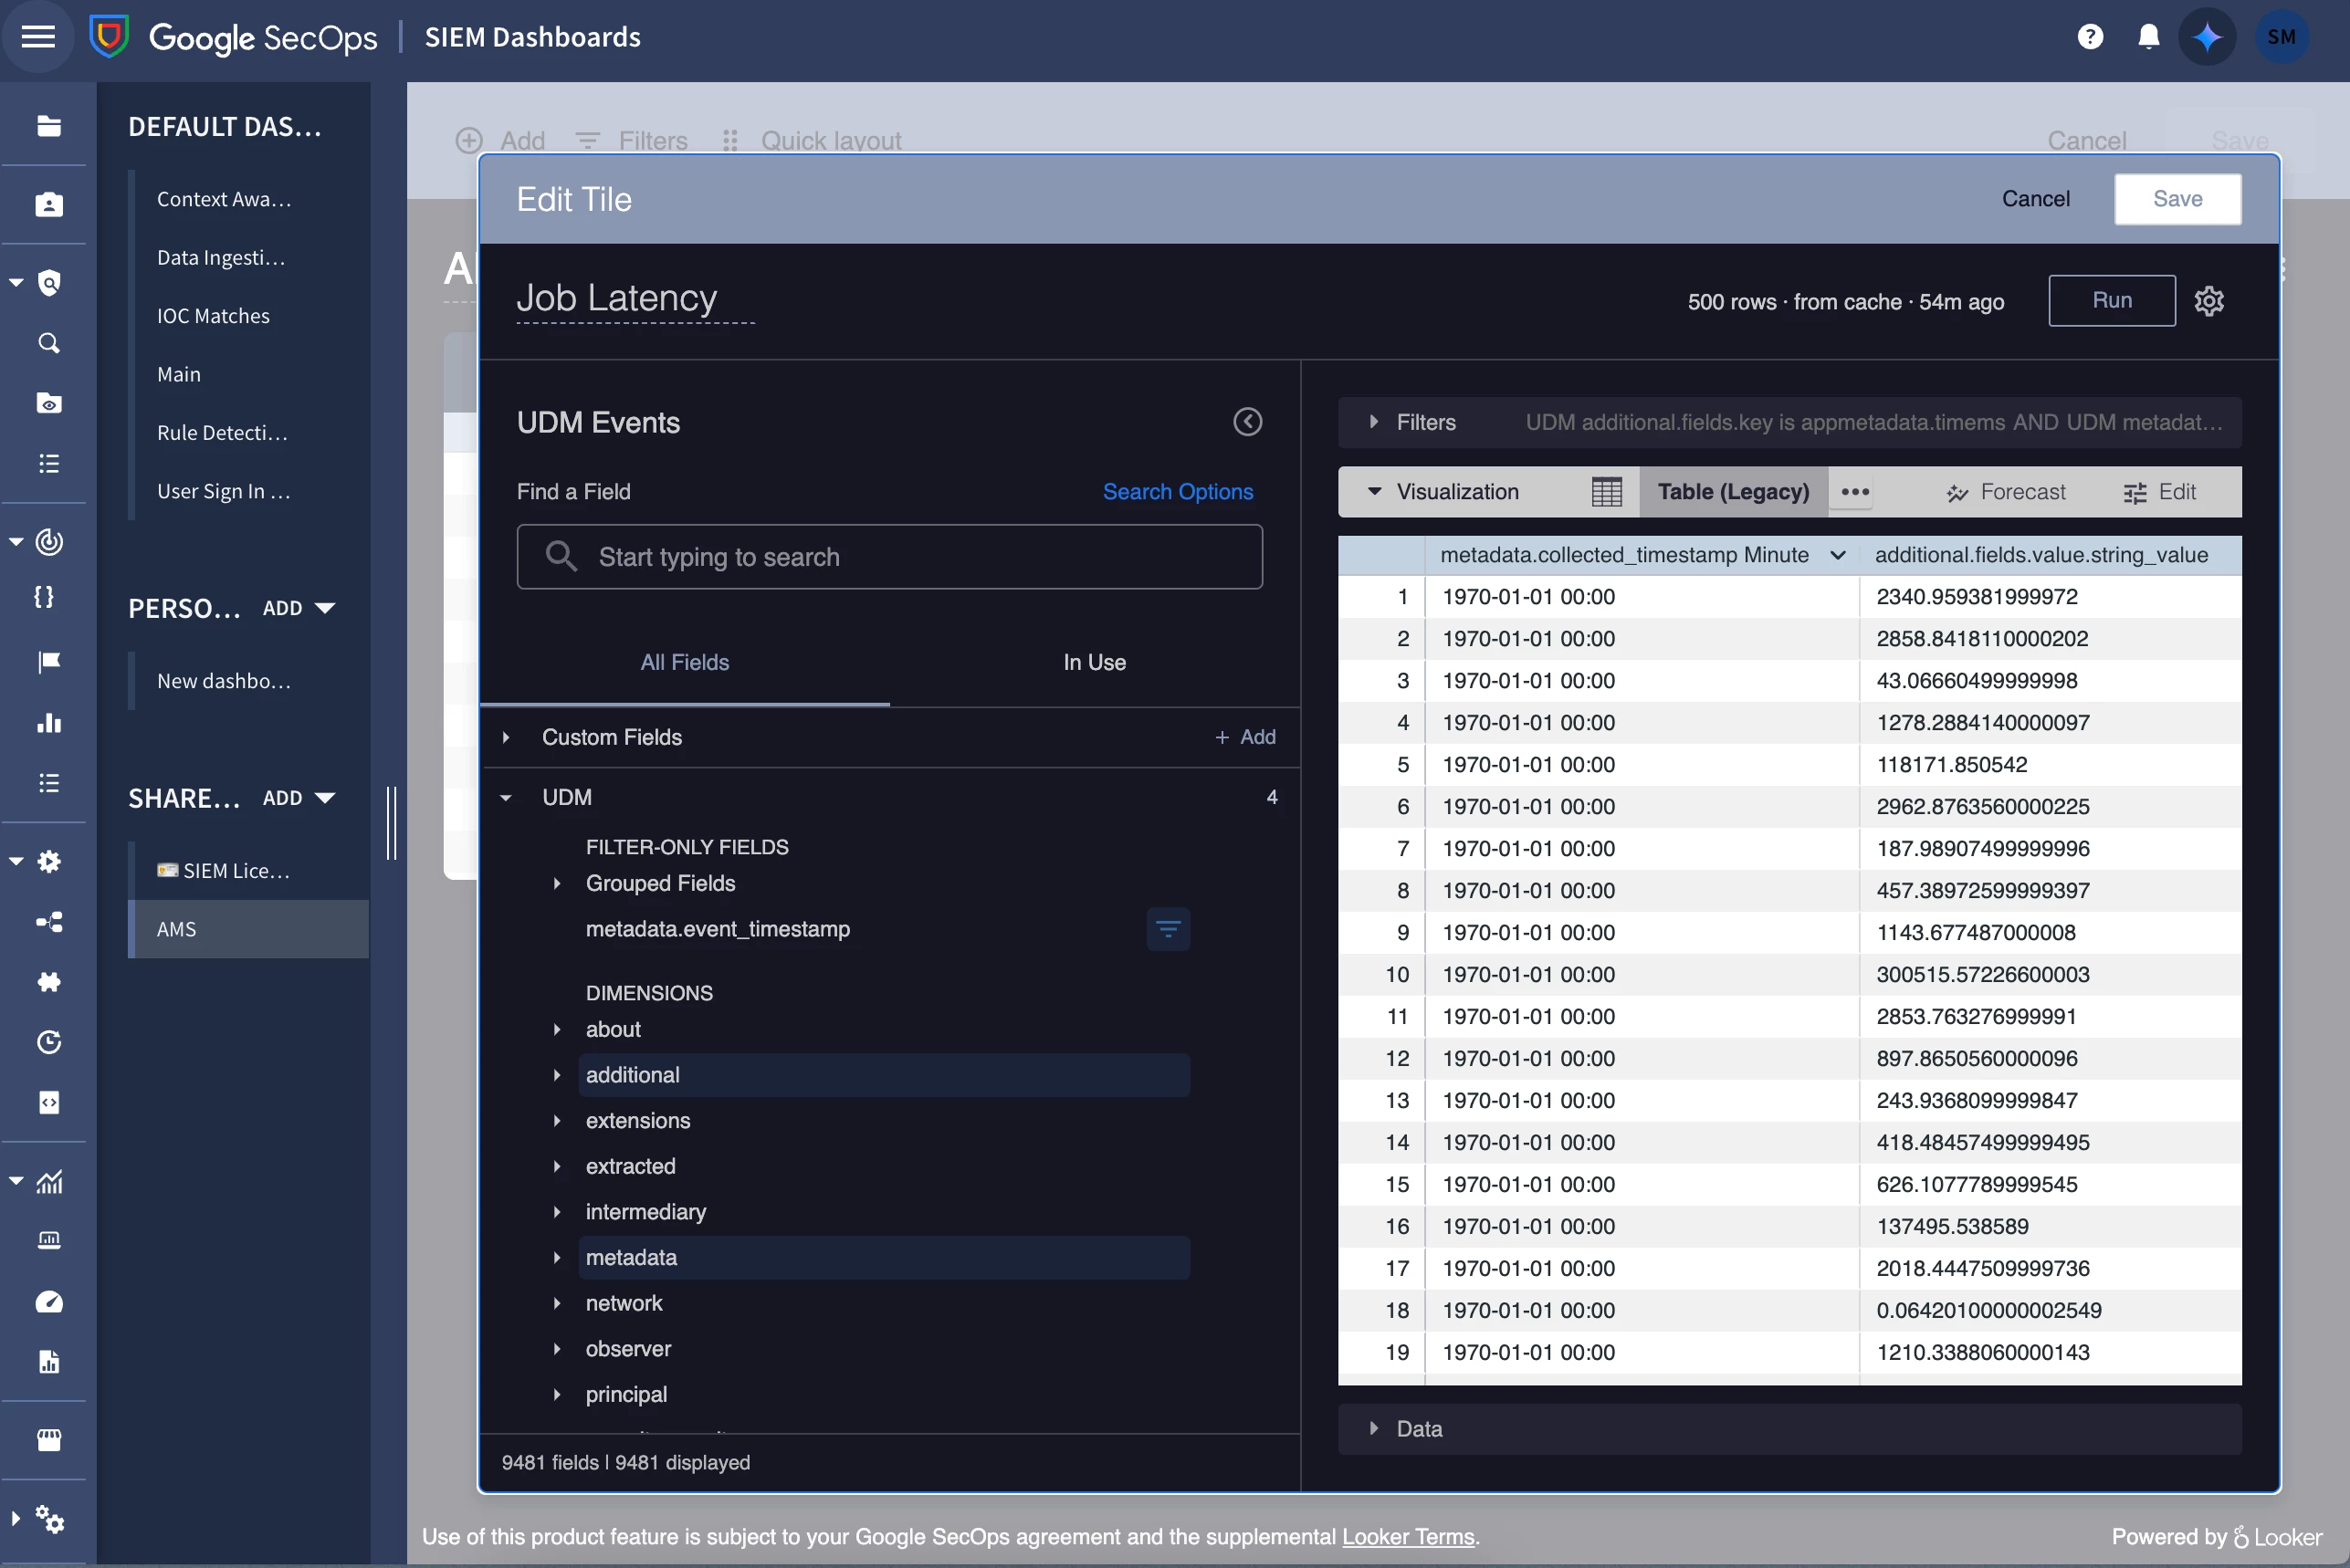The image size is (2350, 1568).
Task: Click the additional.fields.value.string_value column header
Action: (2041, 555)
